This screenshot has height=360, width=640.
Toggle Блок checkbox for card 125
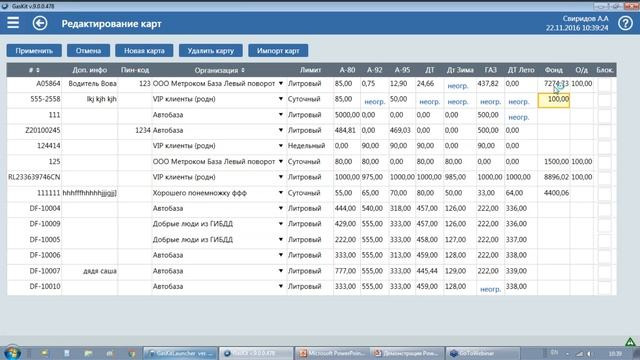pyautogui.click(x=604, y=162)
